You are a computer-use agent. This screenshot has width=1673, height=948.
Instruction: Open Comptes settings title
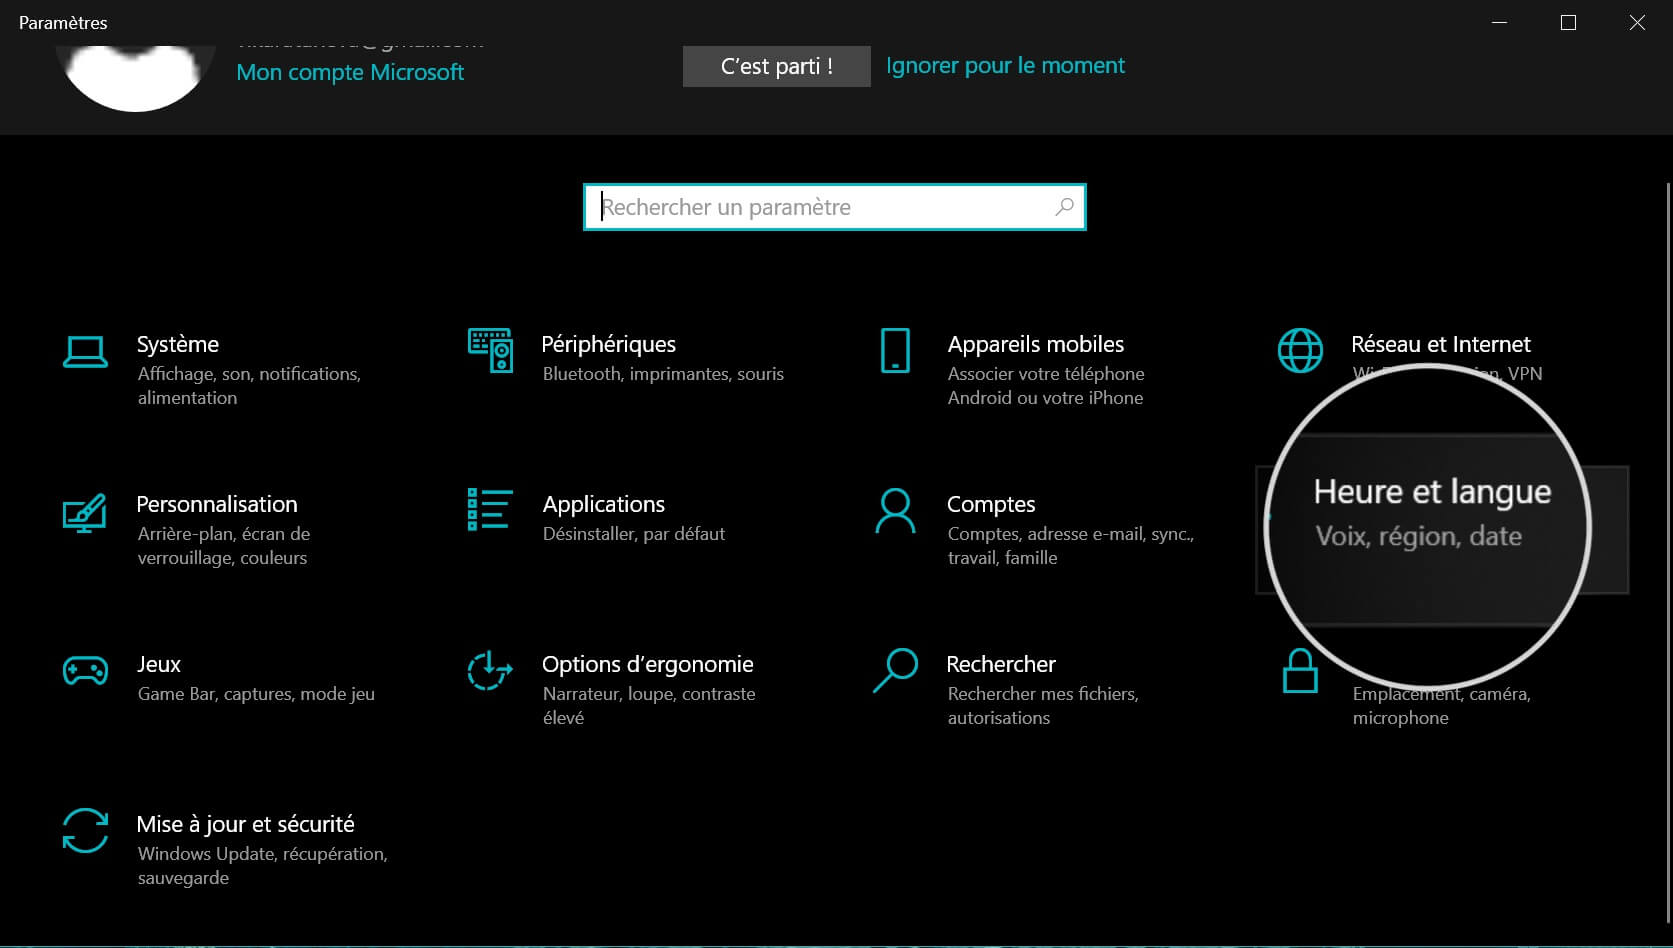(991, 504)
